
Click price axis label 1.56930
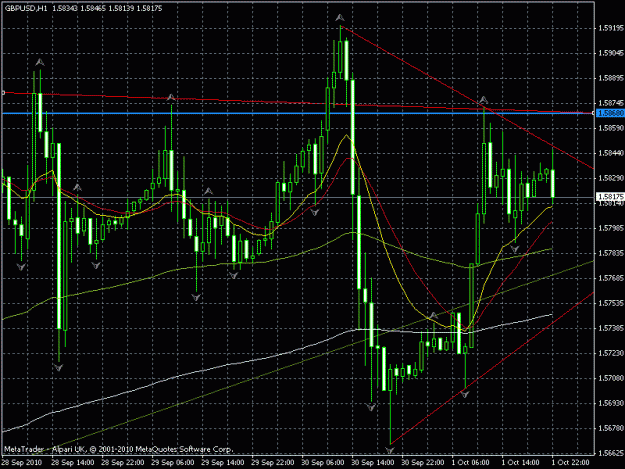[x=610, y=403]
